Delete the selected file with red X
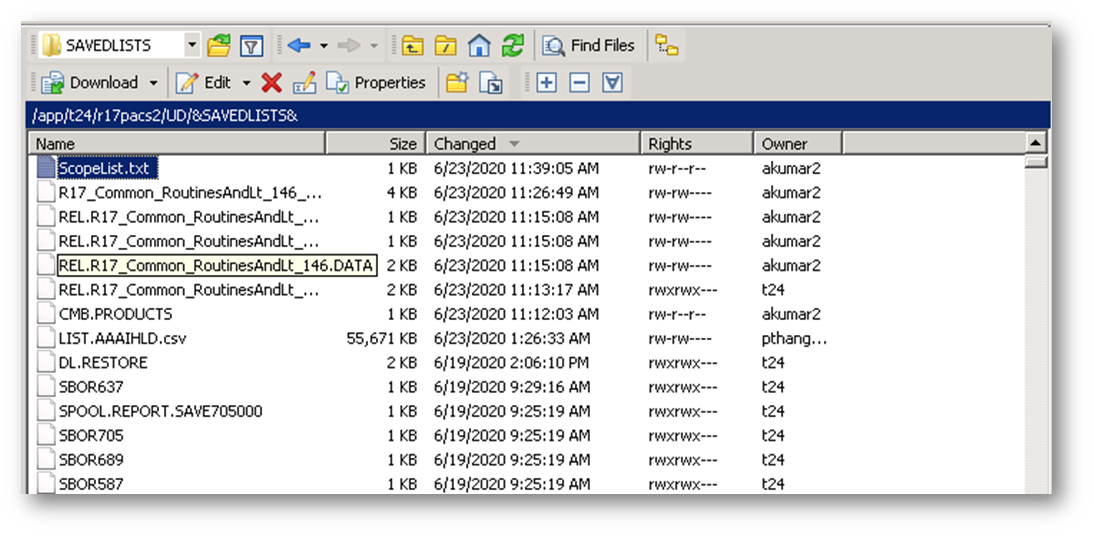 (271, 83)
